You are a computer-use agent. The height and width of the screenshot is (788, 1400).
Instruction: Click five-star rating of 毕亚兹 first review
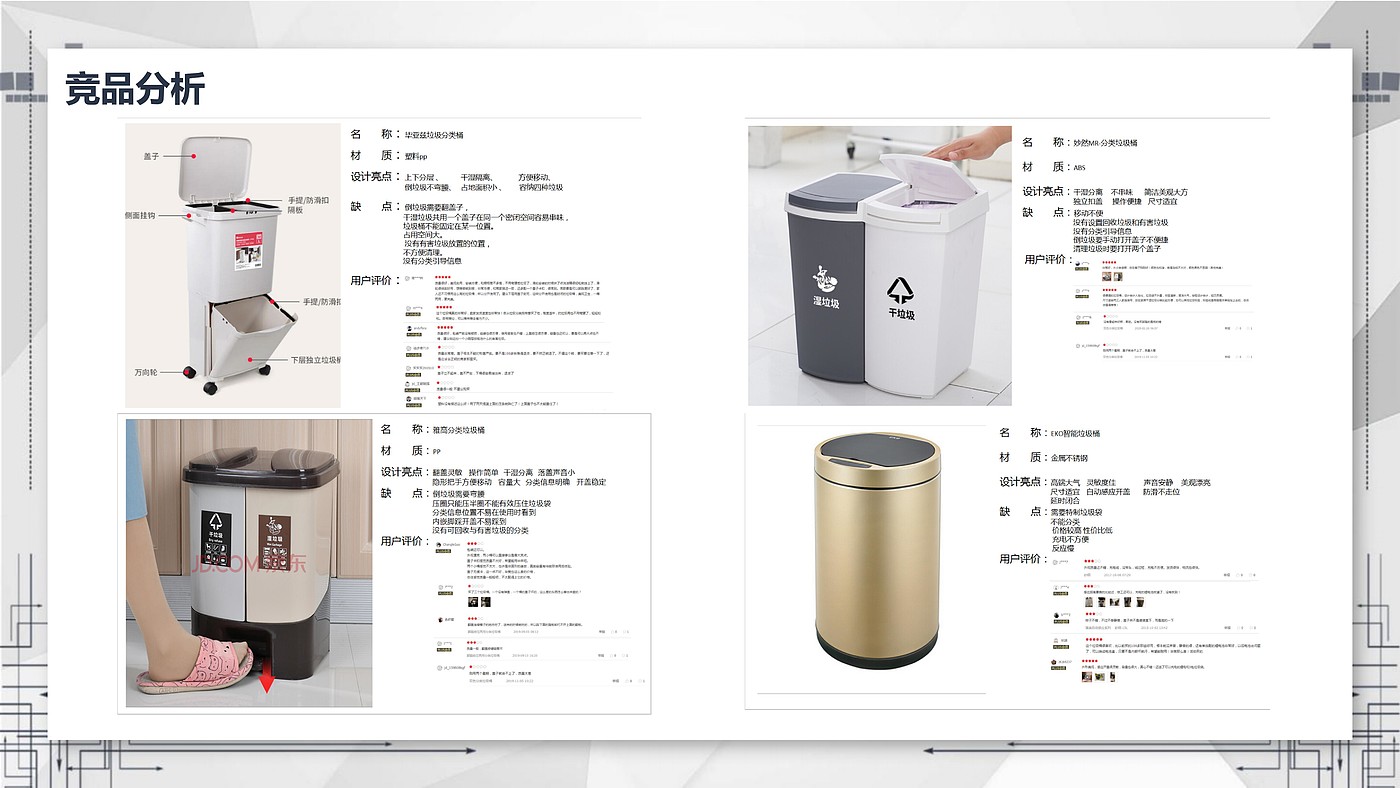[444, 277]
